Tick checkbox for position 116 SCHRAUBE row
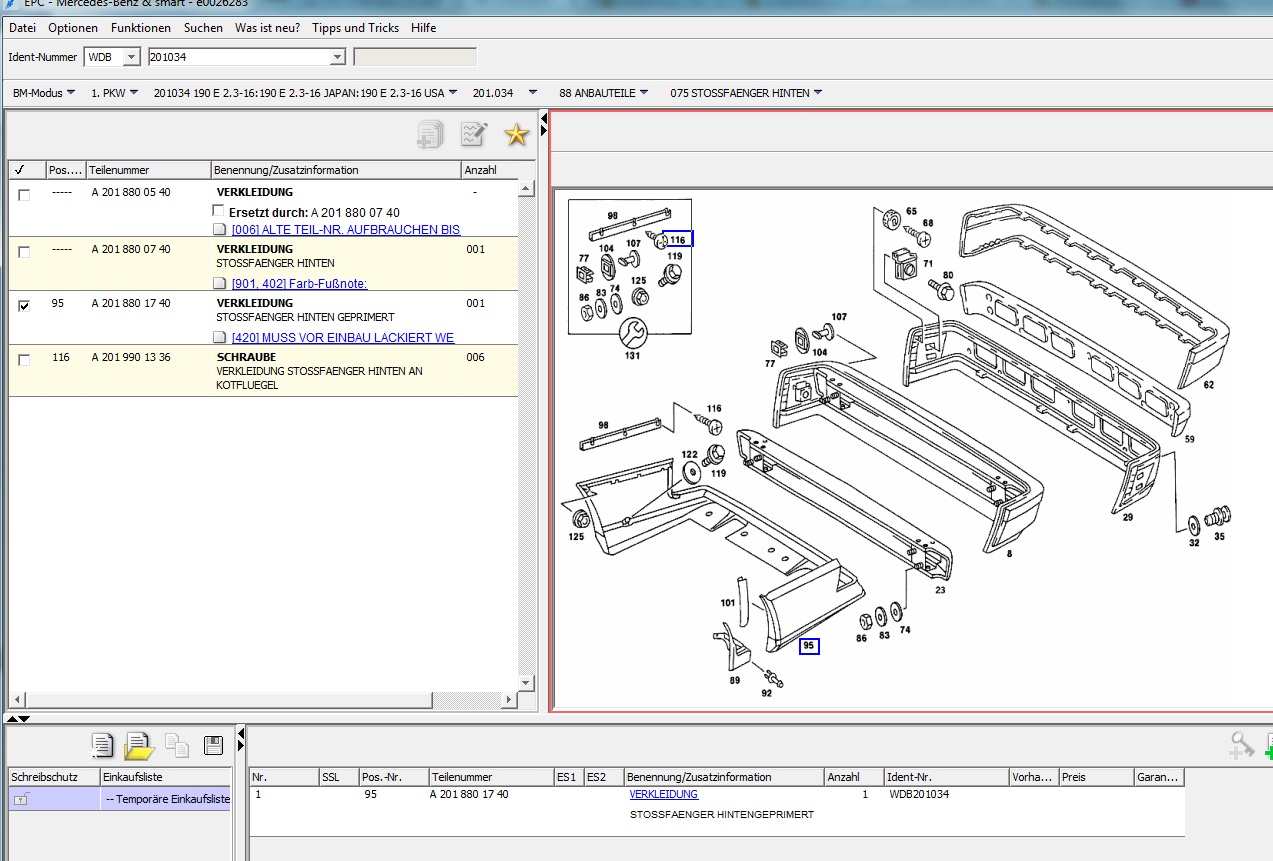 click(24, 360)
